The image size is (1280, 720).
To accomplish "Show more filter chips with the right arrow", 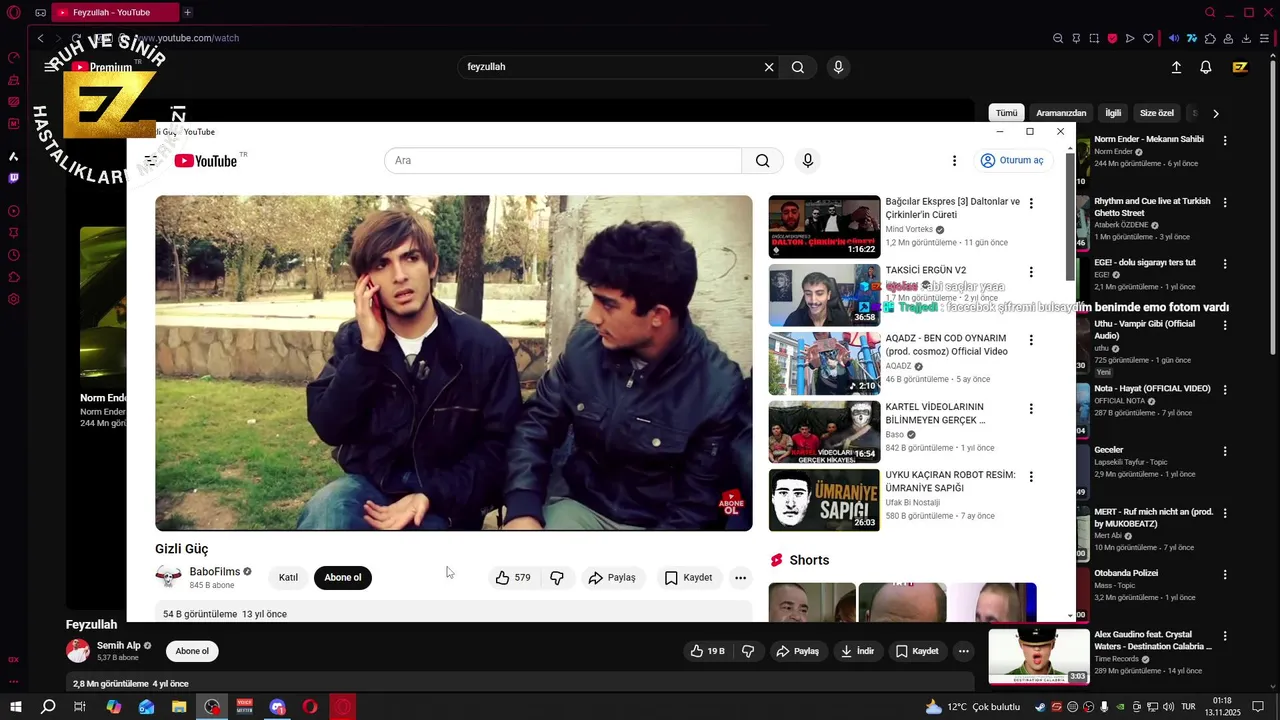I will (x=1216, y=114).
